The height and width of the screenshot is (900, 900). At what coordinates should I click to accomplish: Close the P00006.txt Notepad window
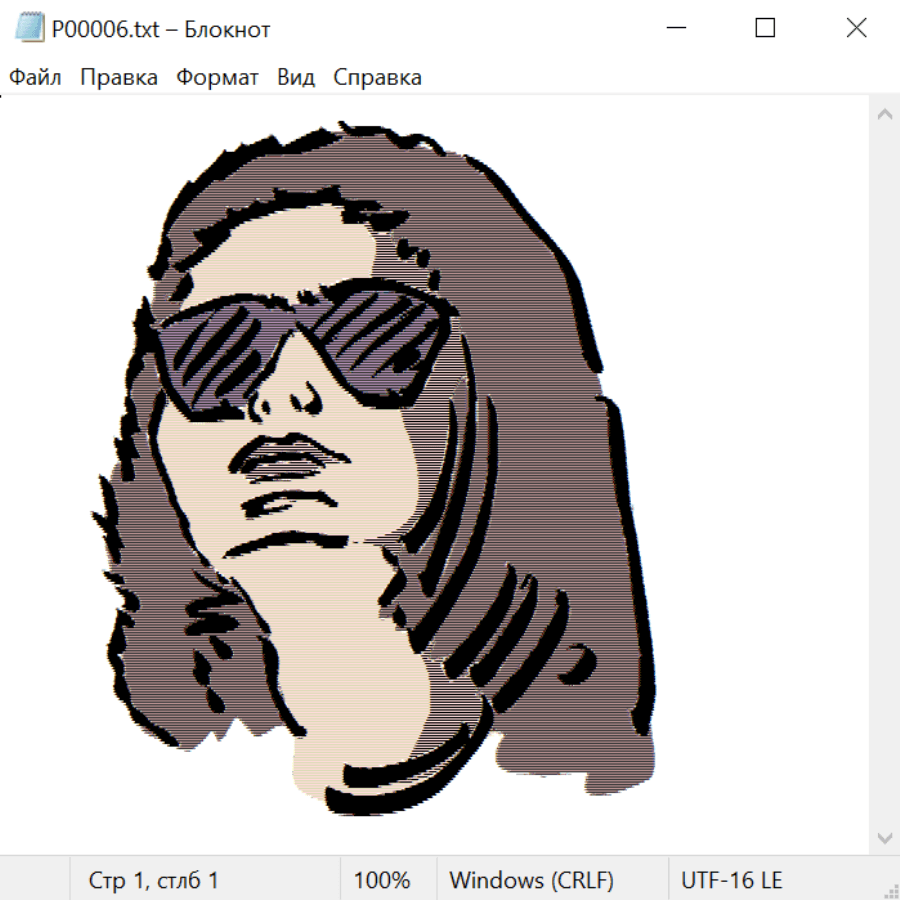[x=856, y=29]
